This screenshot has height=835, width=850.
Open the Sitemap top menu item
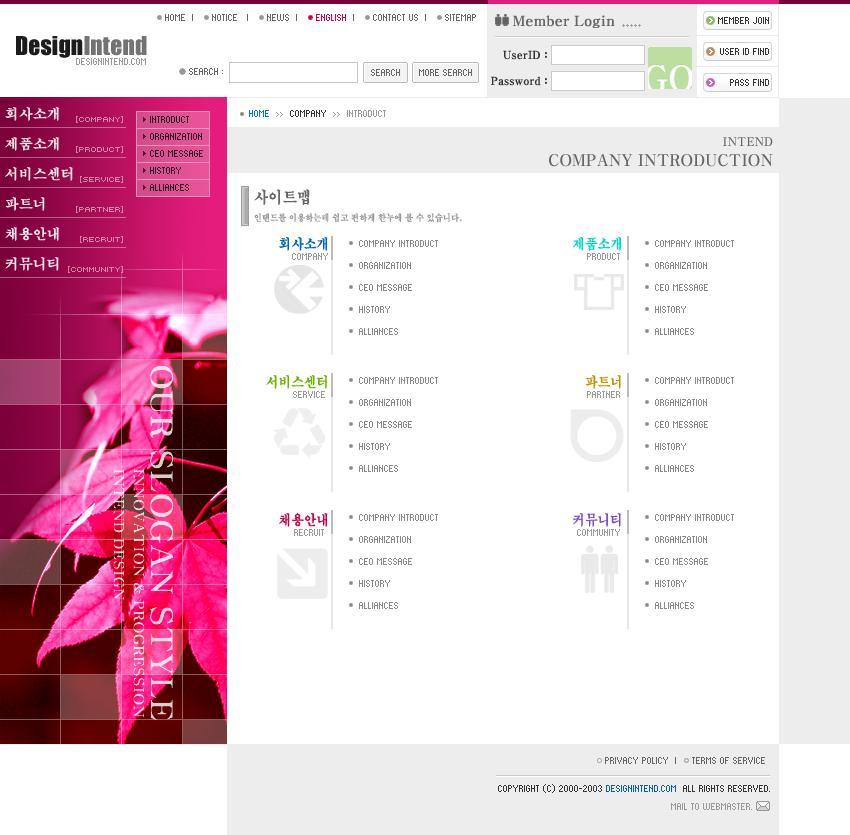[x=459, y=18]
